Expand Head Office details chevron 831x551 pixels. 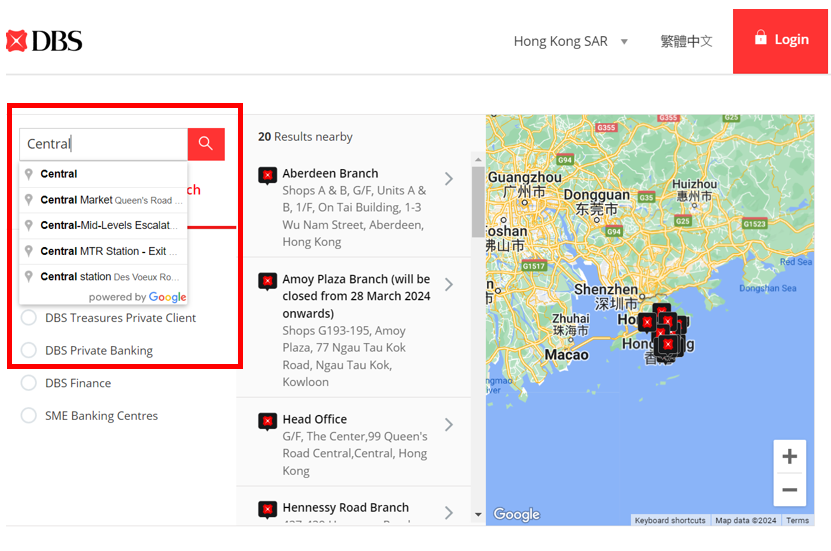[x=449, y=425]
